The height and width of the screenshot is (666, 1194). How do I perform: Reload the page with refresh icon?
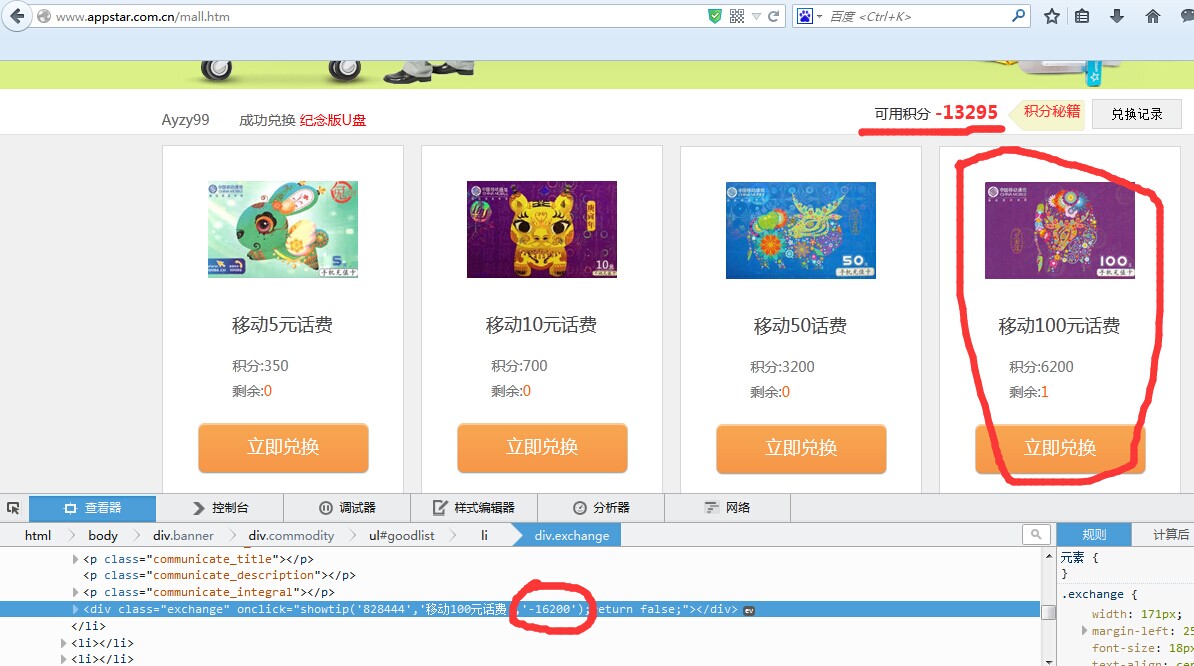(x=774, y=16)
